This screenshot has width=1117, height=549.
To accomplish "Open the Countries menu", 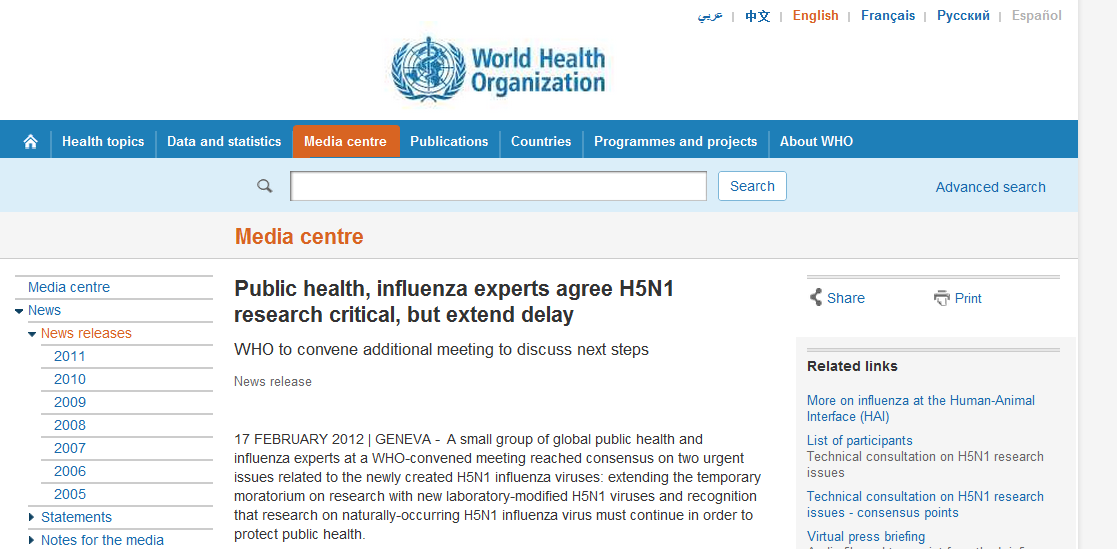I will [541, 142].
